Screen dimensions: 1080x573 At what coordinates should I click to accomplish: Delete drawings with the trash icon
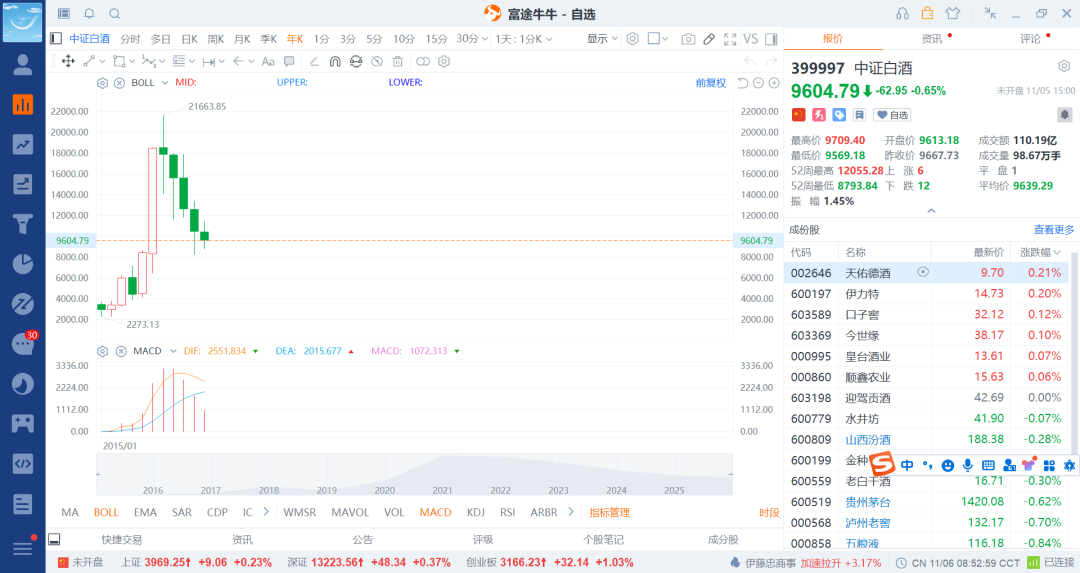point(397,61)
